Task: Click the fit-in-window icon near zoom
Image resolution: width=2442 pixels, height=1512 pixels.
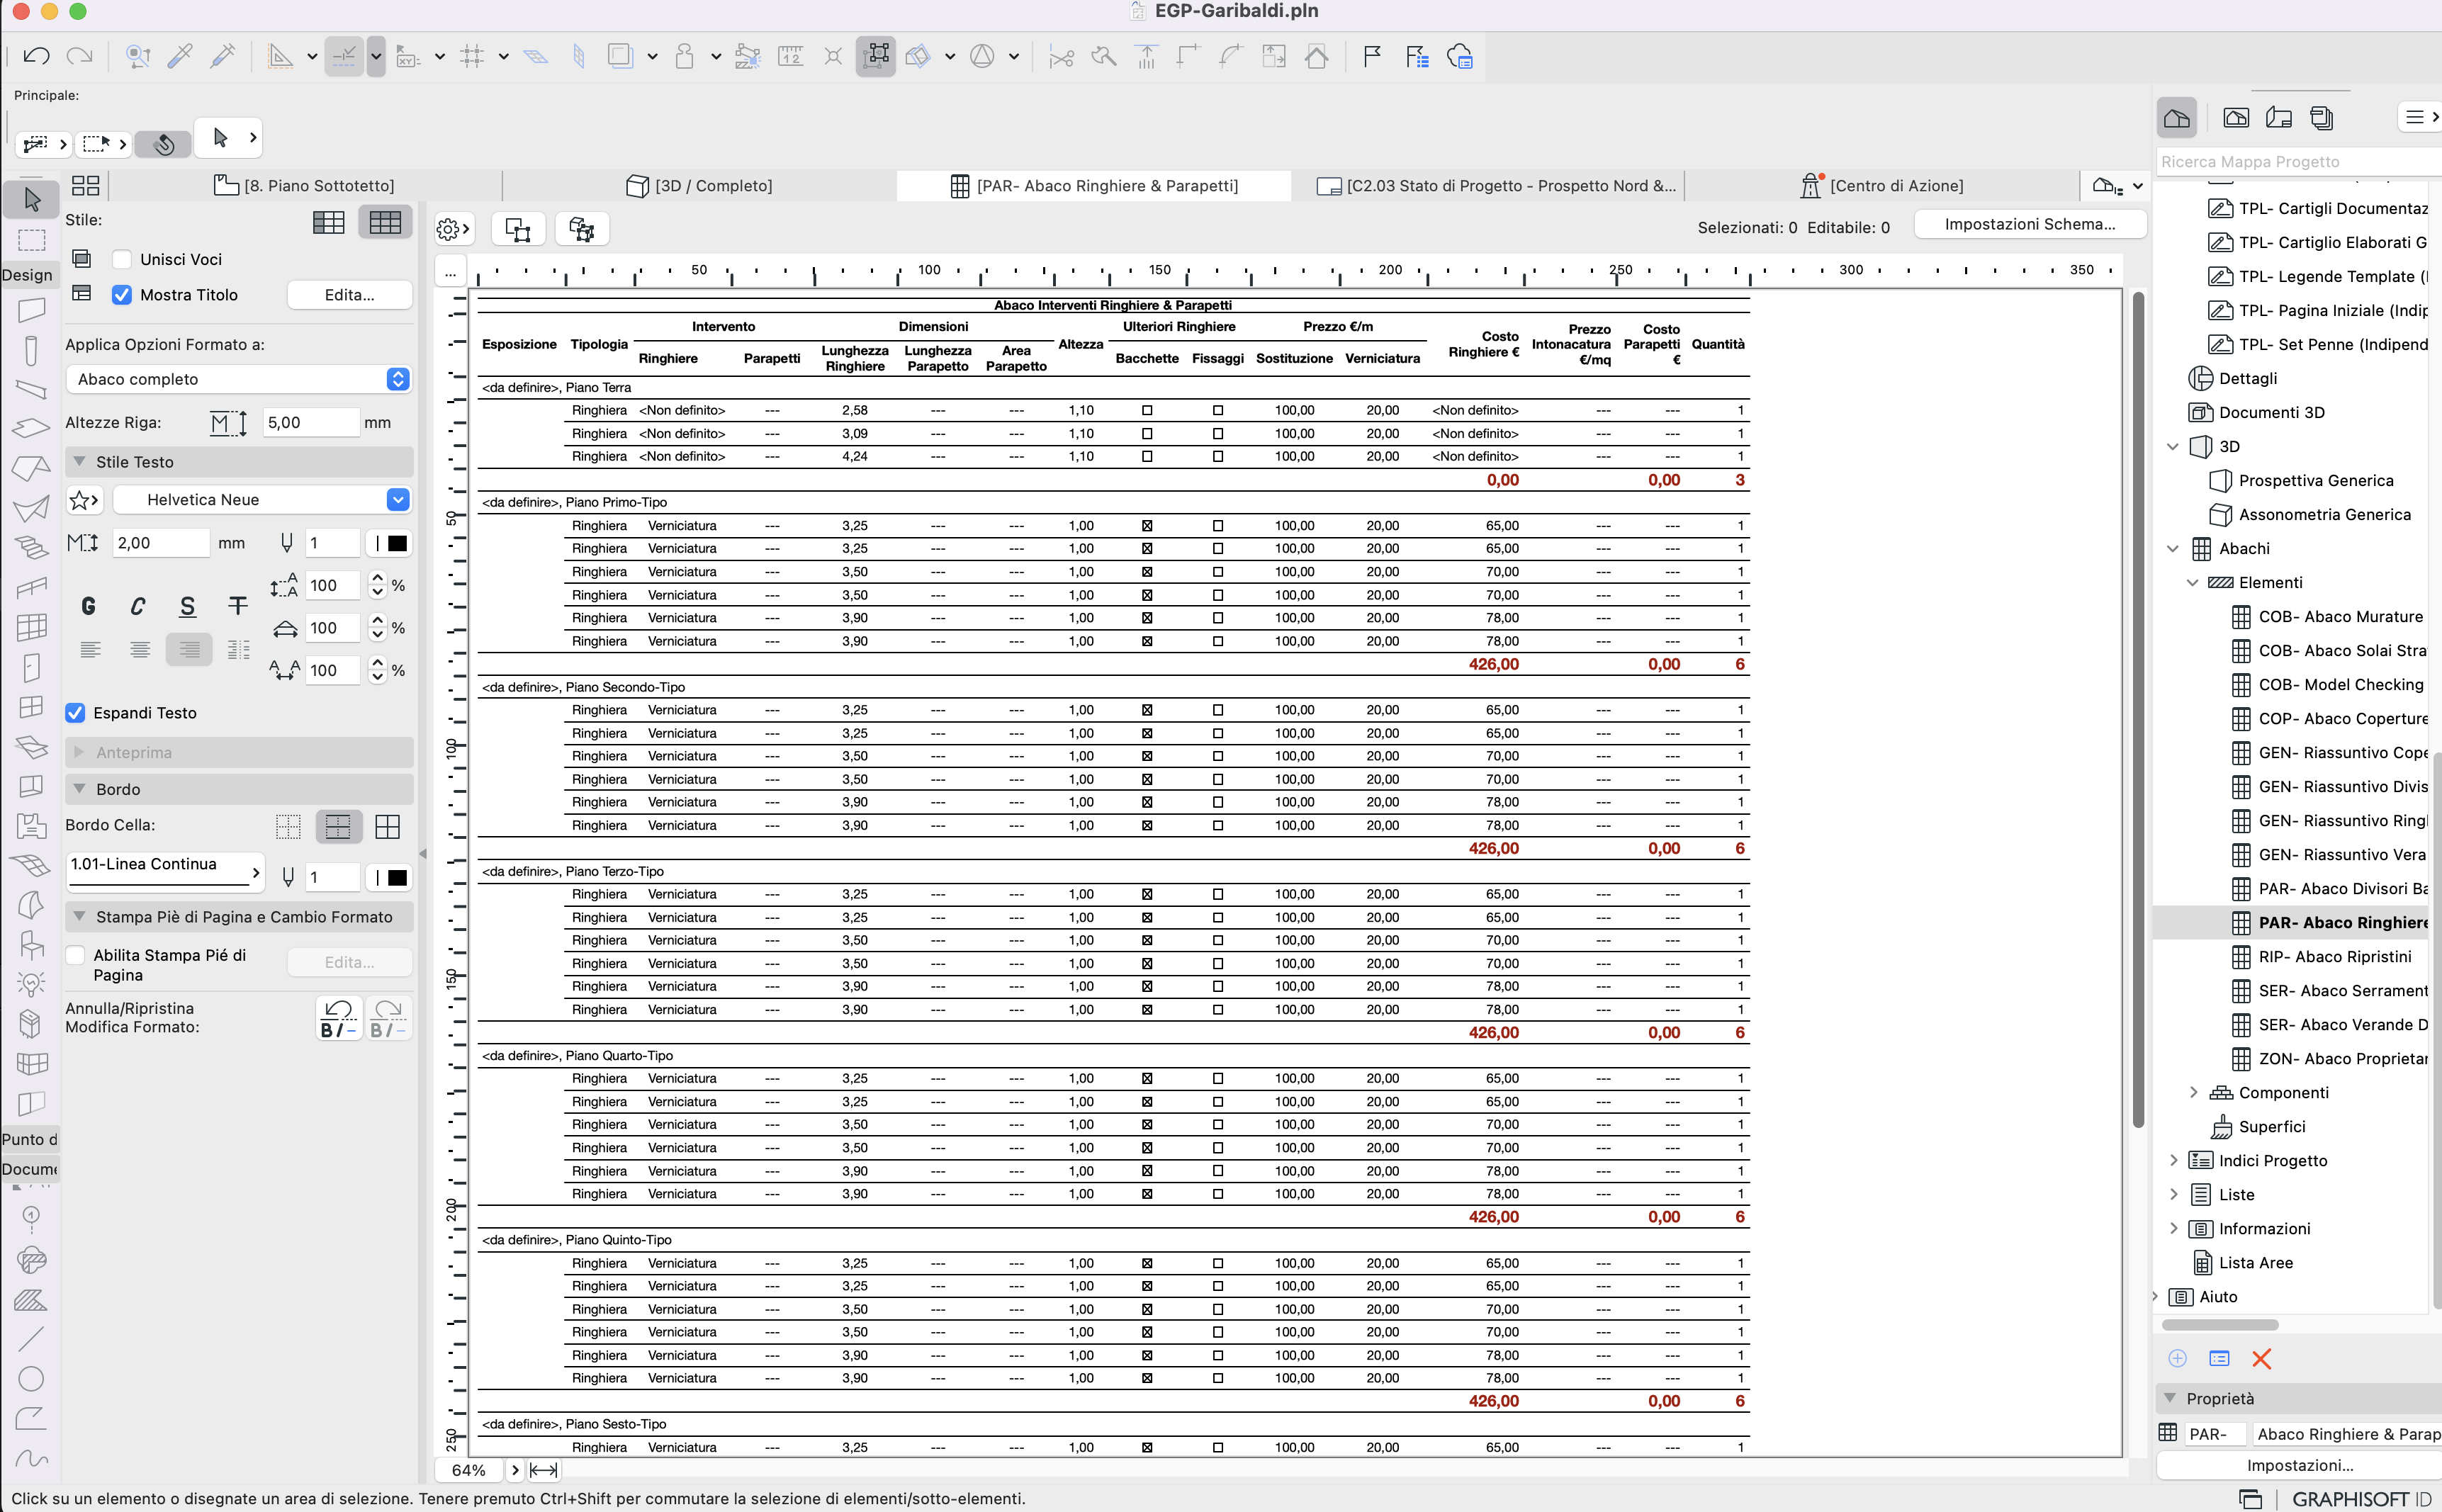Action: (x=544, y=1469)
